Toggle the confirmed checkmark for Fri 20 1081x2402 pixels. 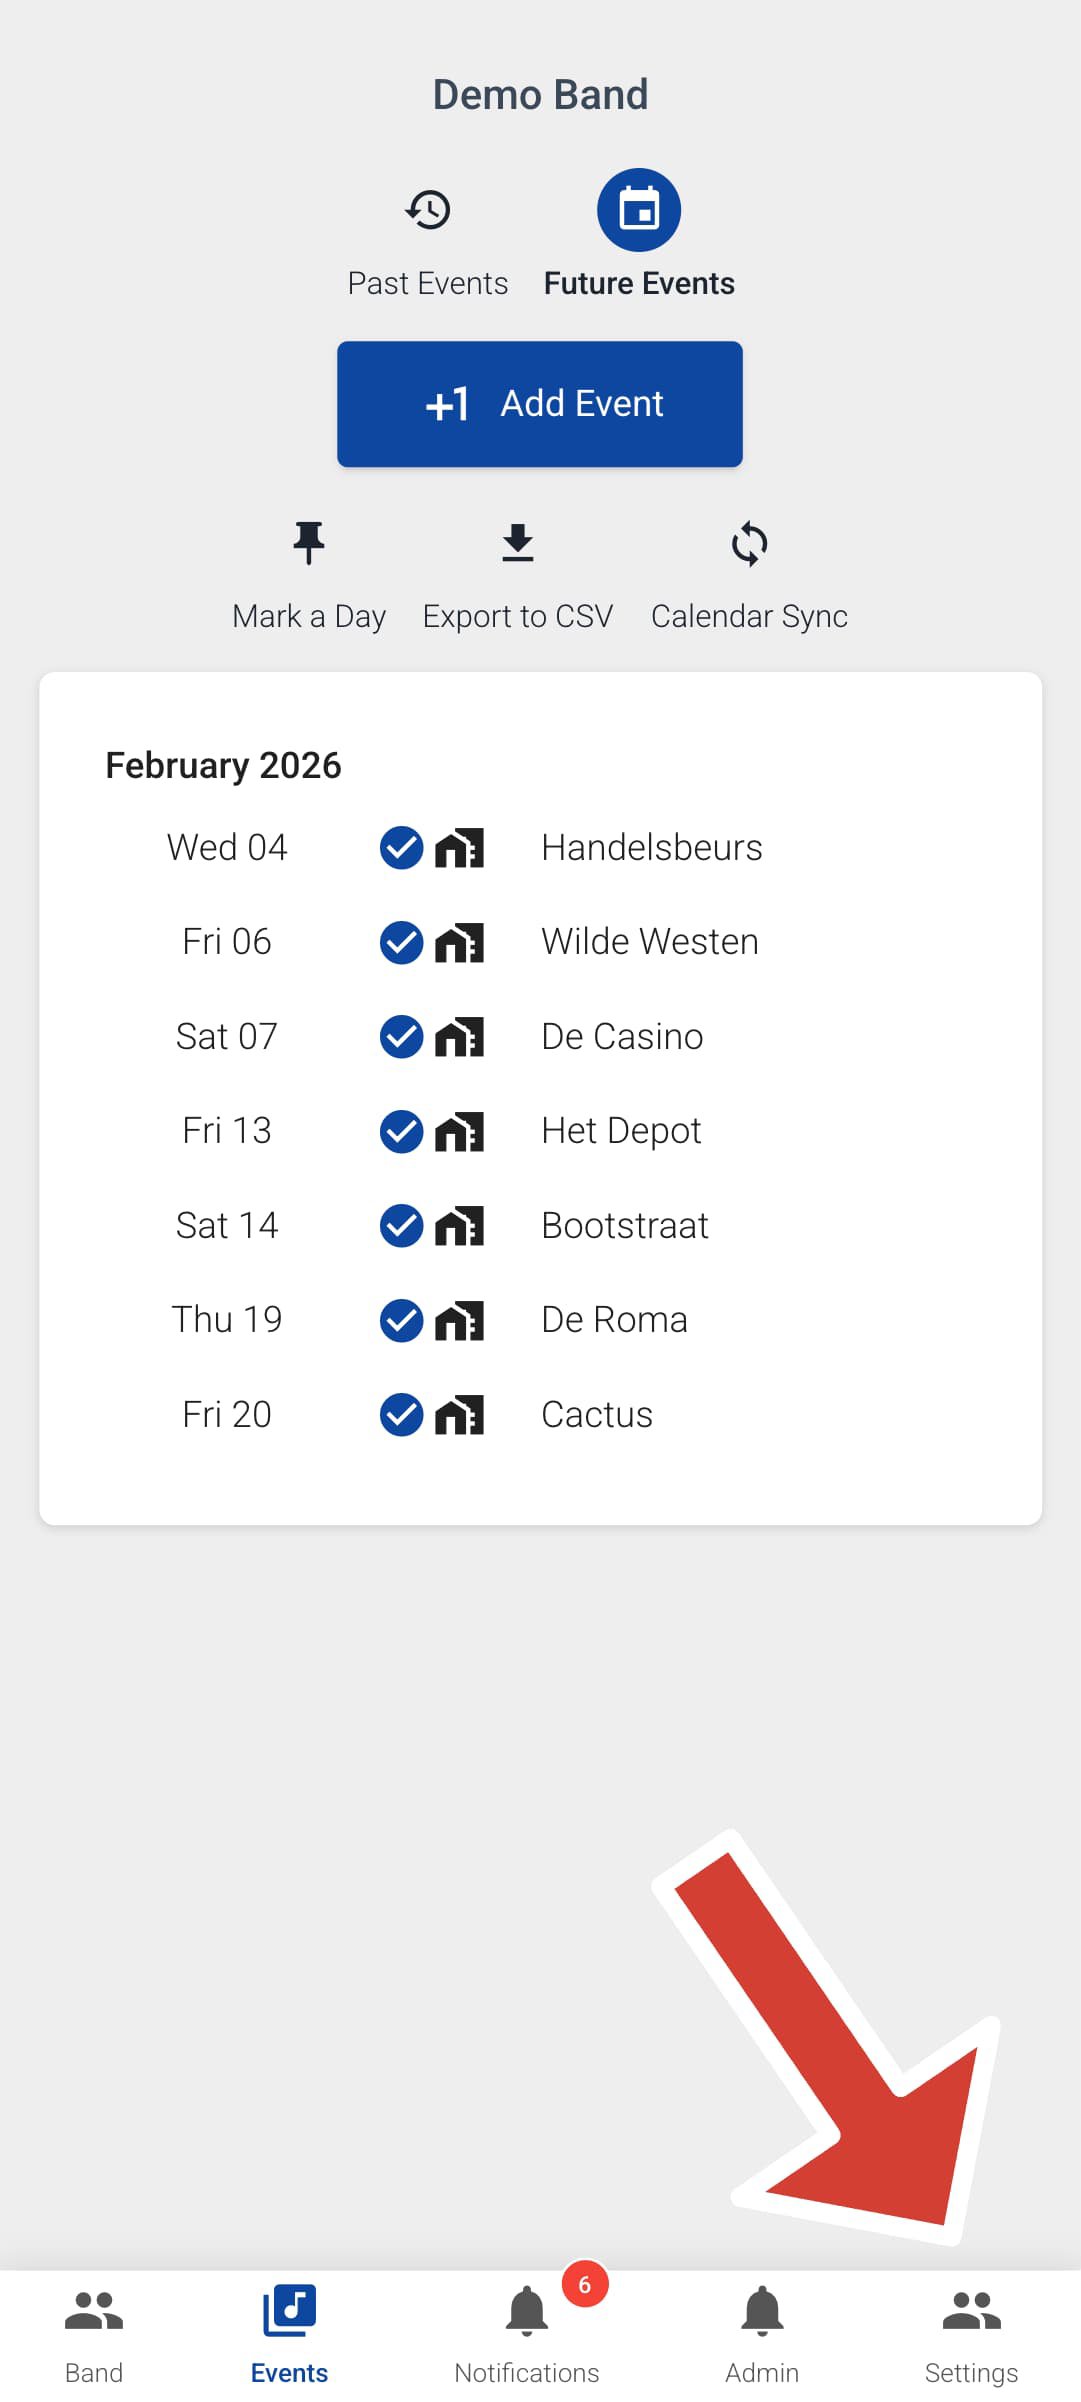[x=402, y=1415]
